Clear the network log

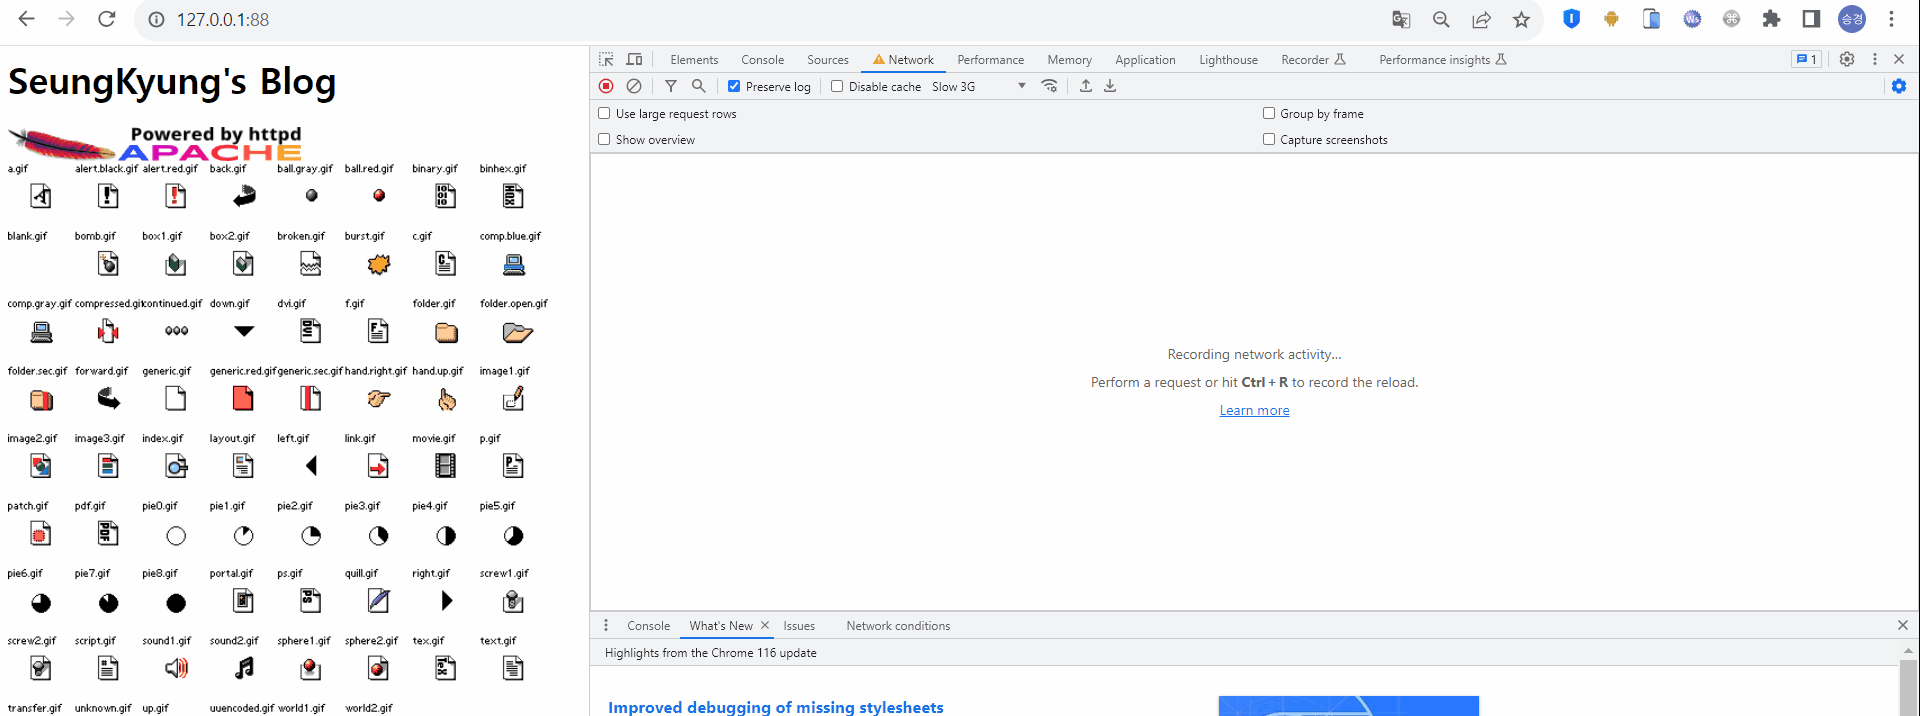point(634,86)
